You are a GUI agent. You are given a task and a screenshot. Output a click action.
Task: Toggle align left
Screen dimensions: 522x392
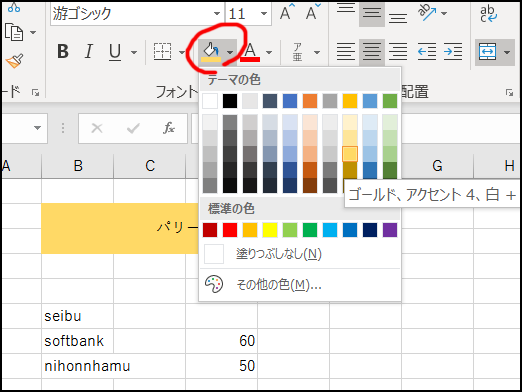coord(346,52)
